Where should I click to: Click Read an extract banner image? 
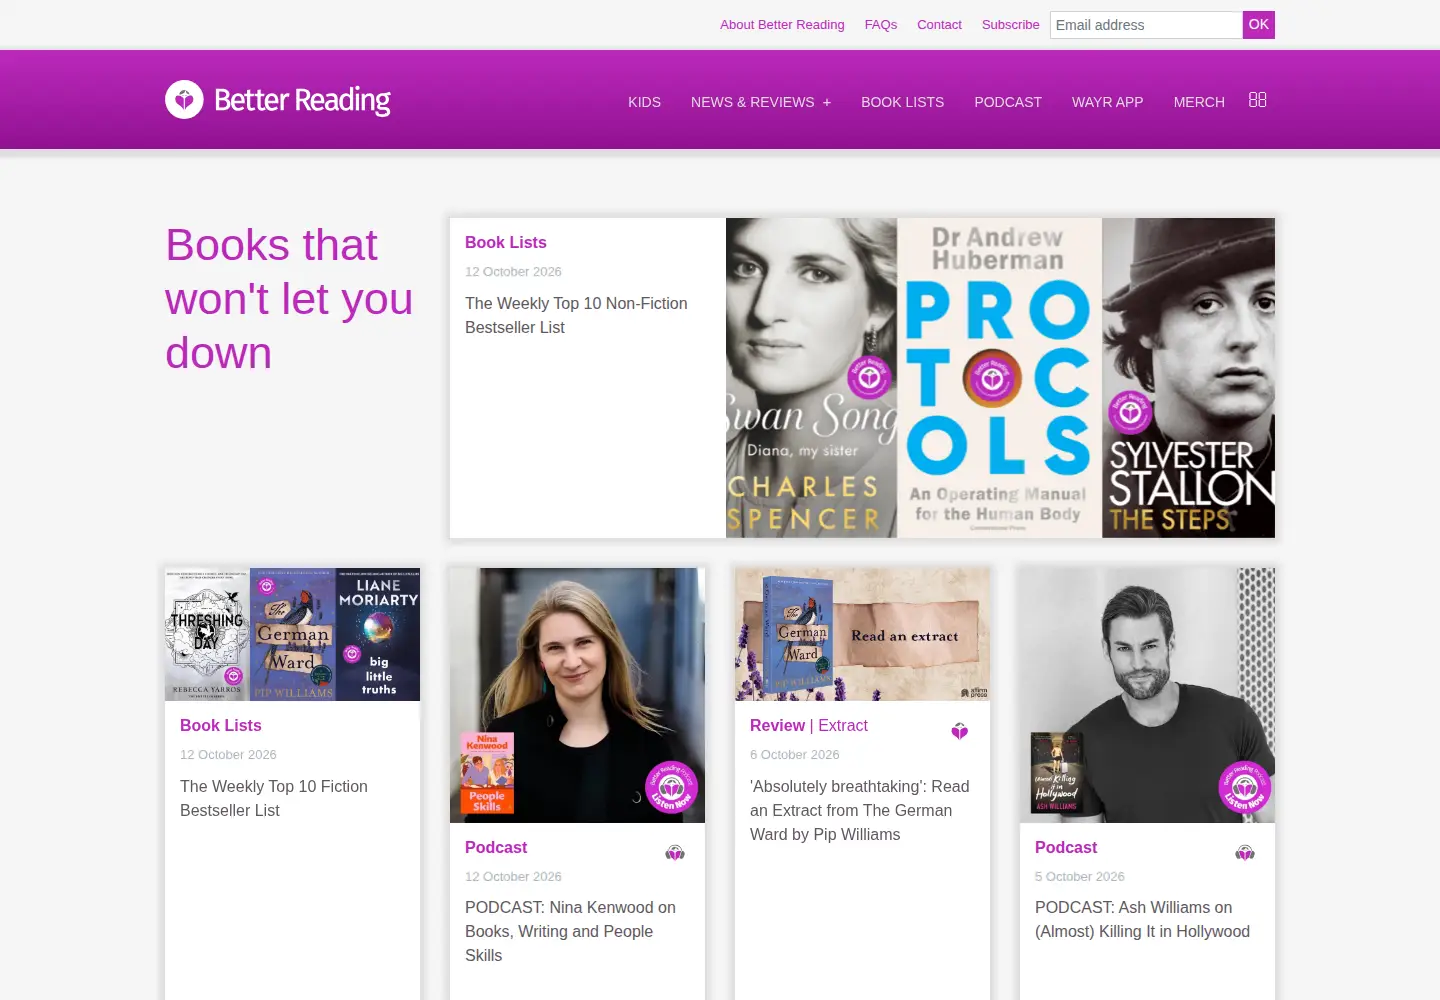862,634
